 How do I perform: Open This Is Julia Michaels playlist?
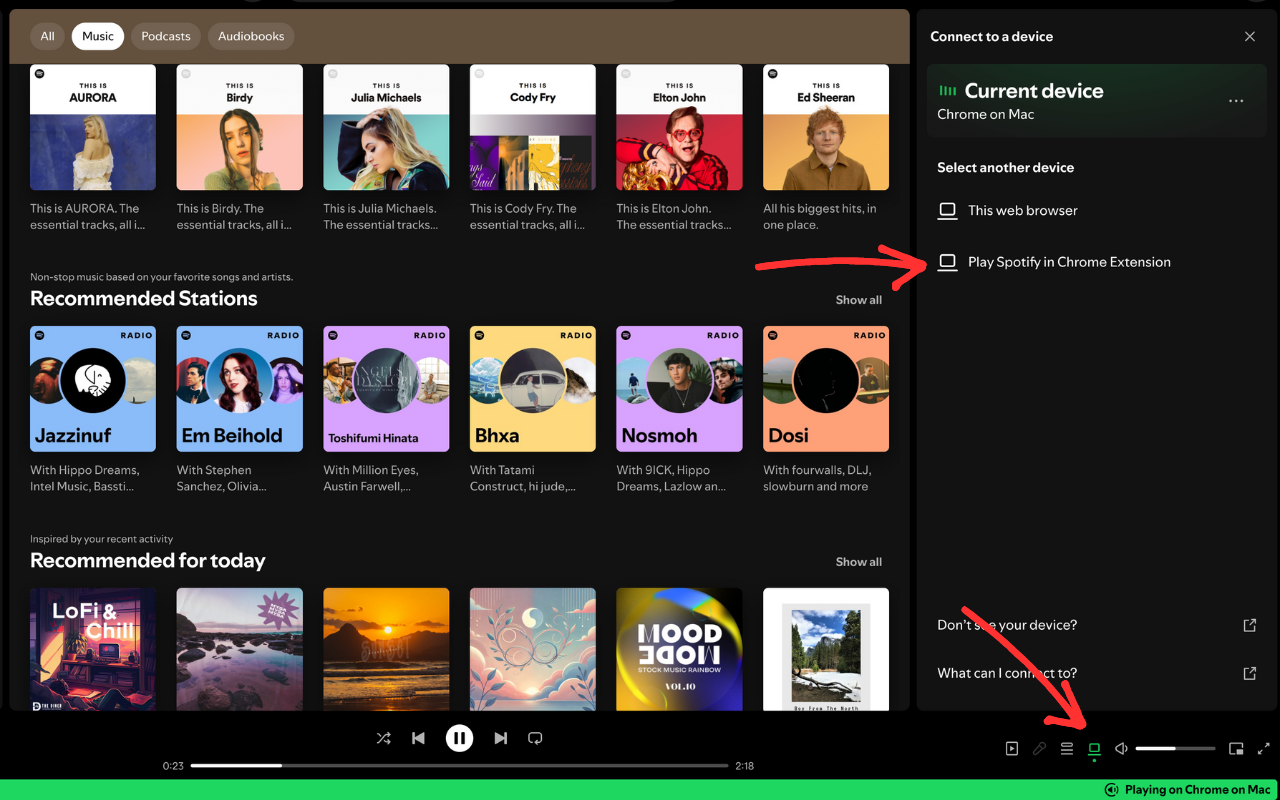[x=386, y=127]
